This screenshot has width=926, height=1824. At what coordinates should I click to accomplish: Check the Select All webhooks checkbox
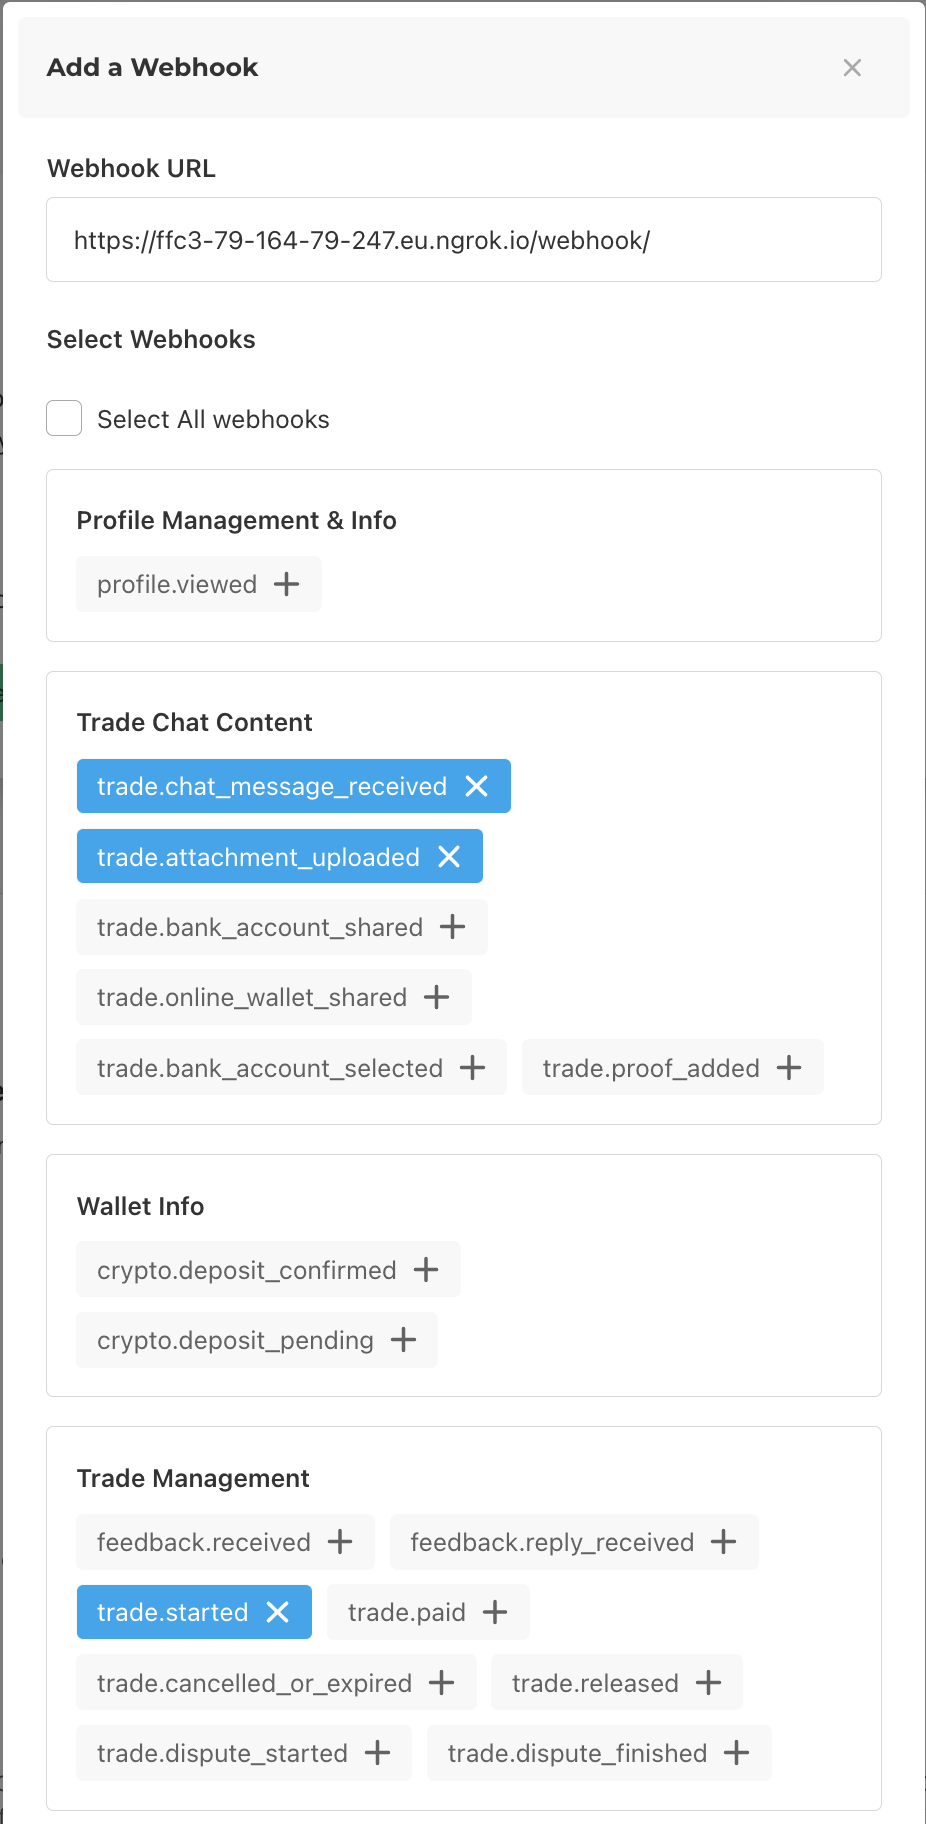[64, 418]
